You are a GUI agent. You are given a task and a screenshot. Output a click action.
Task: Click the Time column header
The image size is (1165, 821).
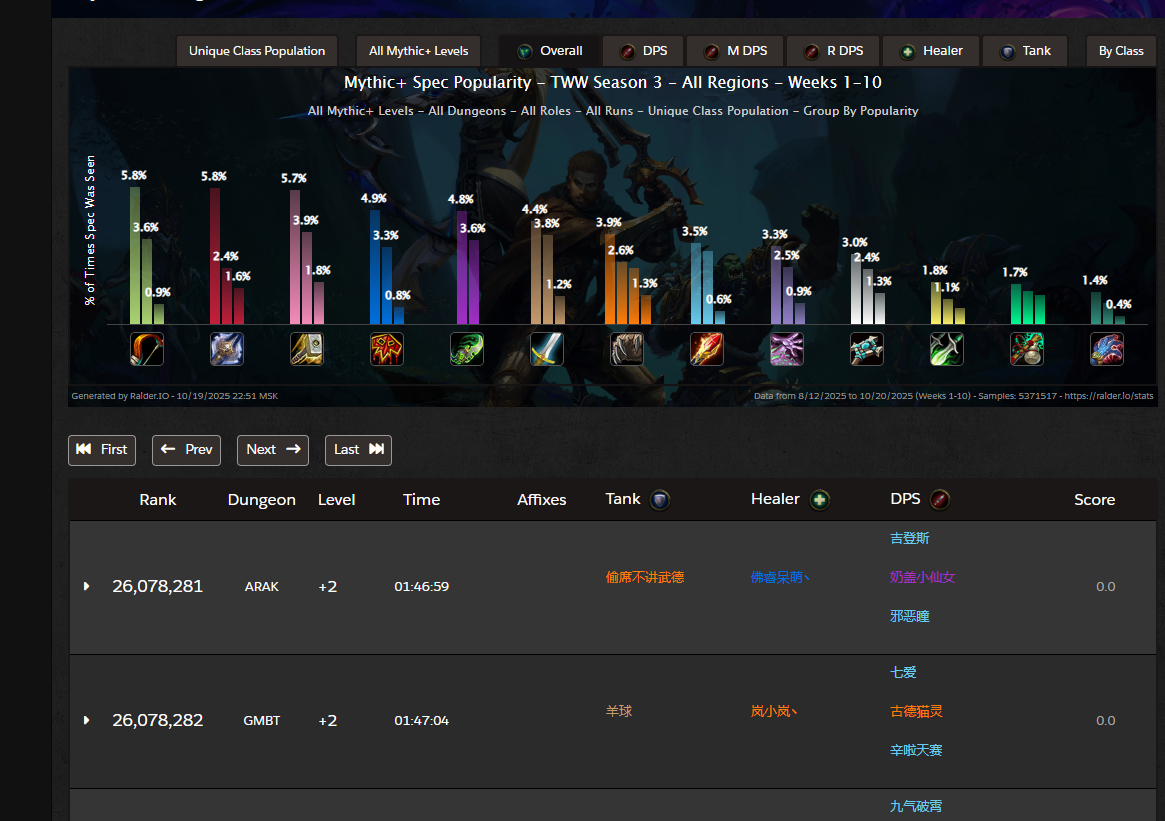point(421,500)
